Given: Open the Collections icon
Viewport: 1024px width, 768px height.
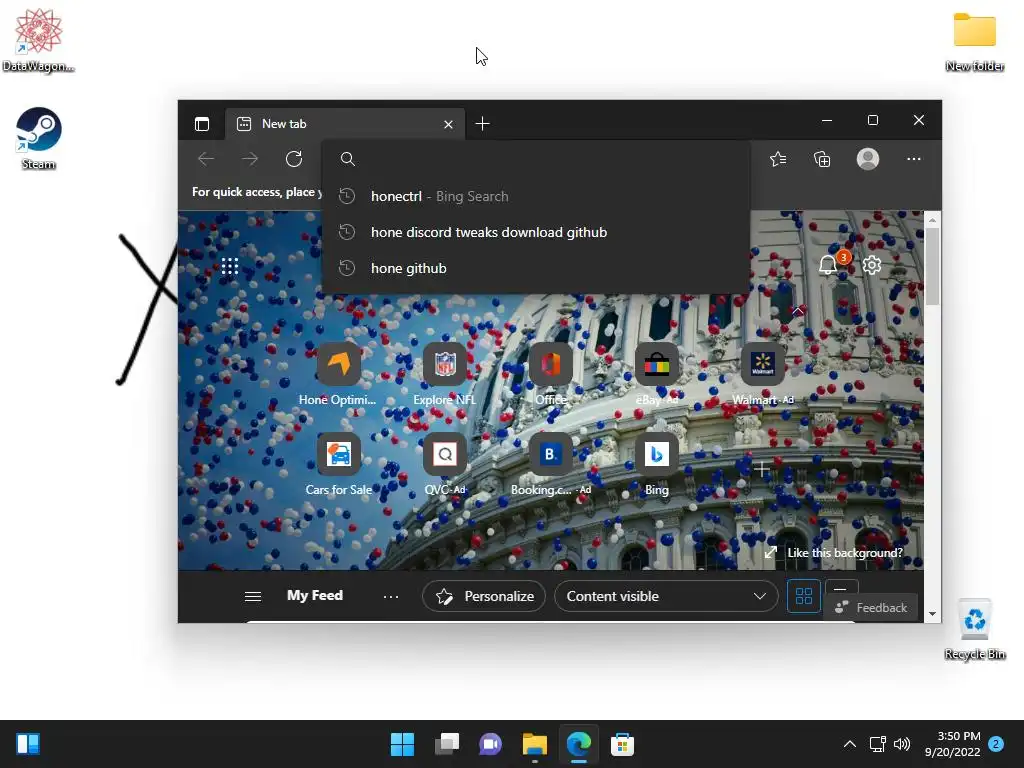Looking at the screenshot, I should [822, 159].
